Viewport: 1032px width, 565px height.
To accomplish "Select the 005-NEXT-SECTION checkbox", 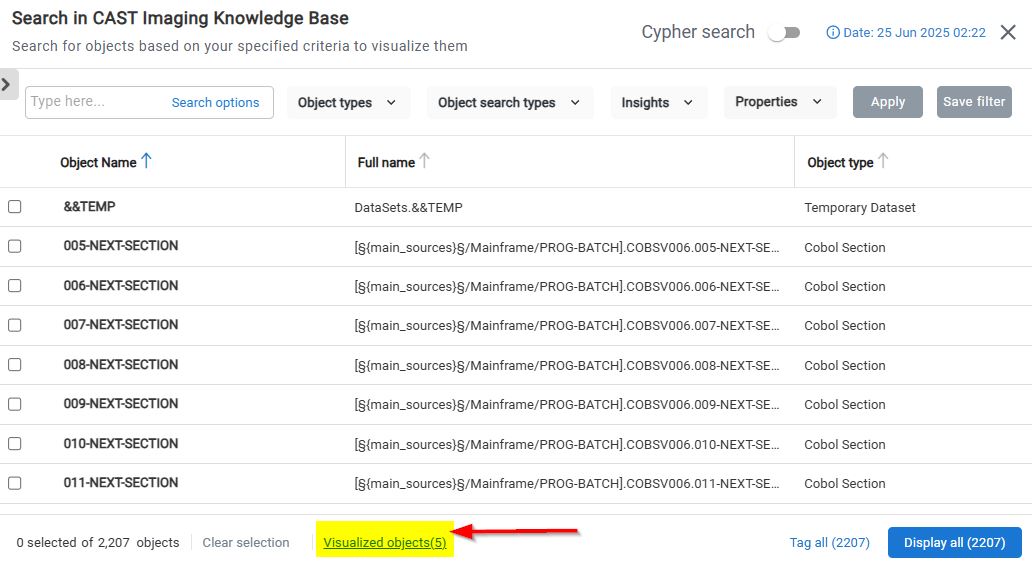I will click(x=15, y=246).
